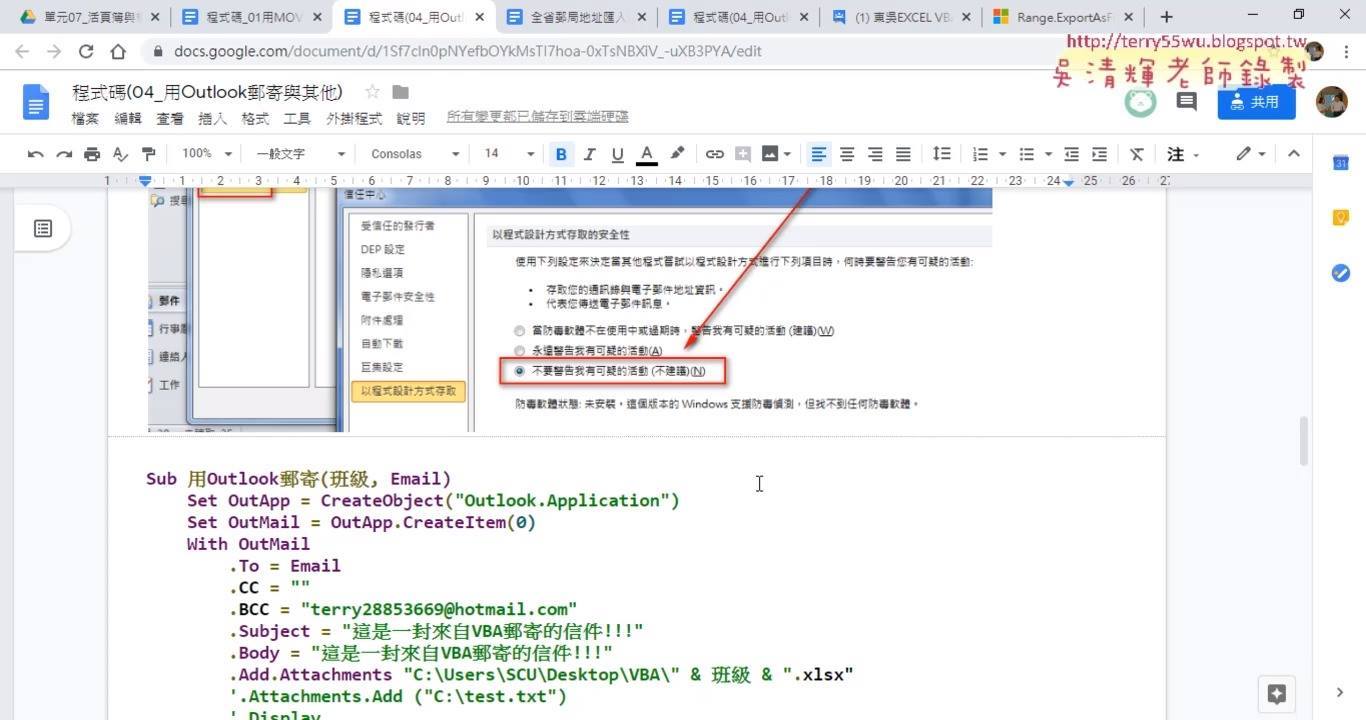Open the Consolas font dropdown

coord(415,154)
